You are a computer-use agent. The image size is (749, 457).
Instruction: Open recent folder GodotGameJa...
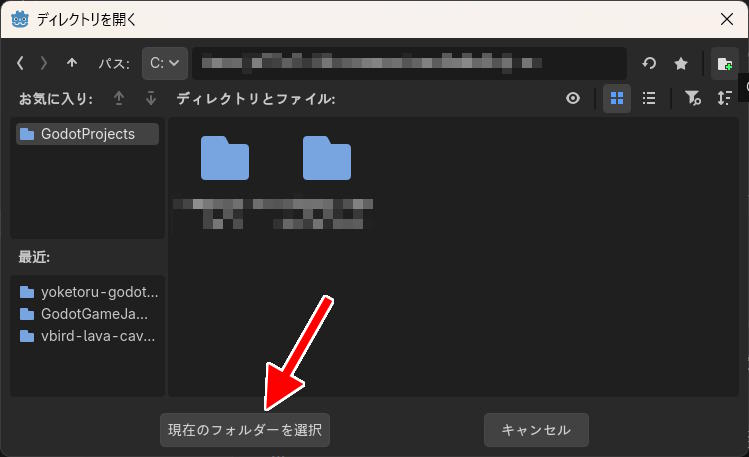[89, 313]
